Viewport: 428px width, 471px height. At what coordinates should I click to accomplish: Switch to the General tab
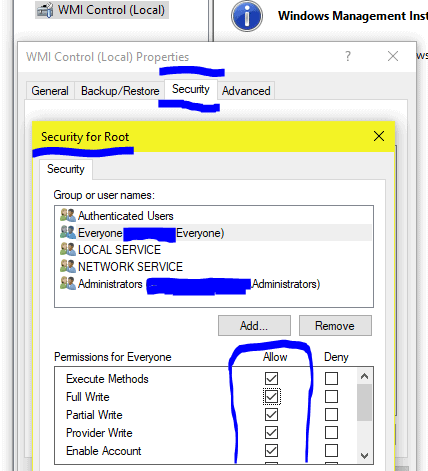tap(50, 91)
